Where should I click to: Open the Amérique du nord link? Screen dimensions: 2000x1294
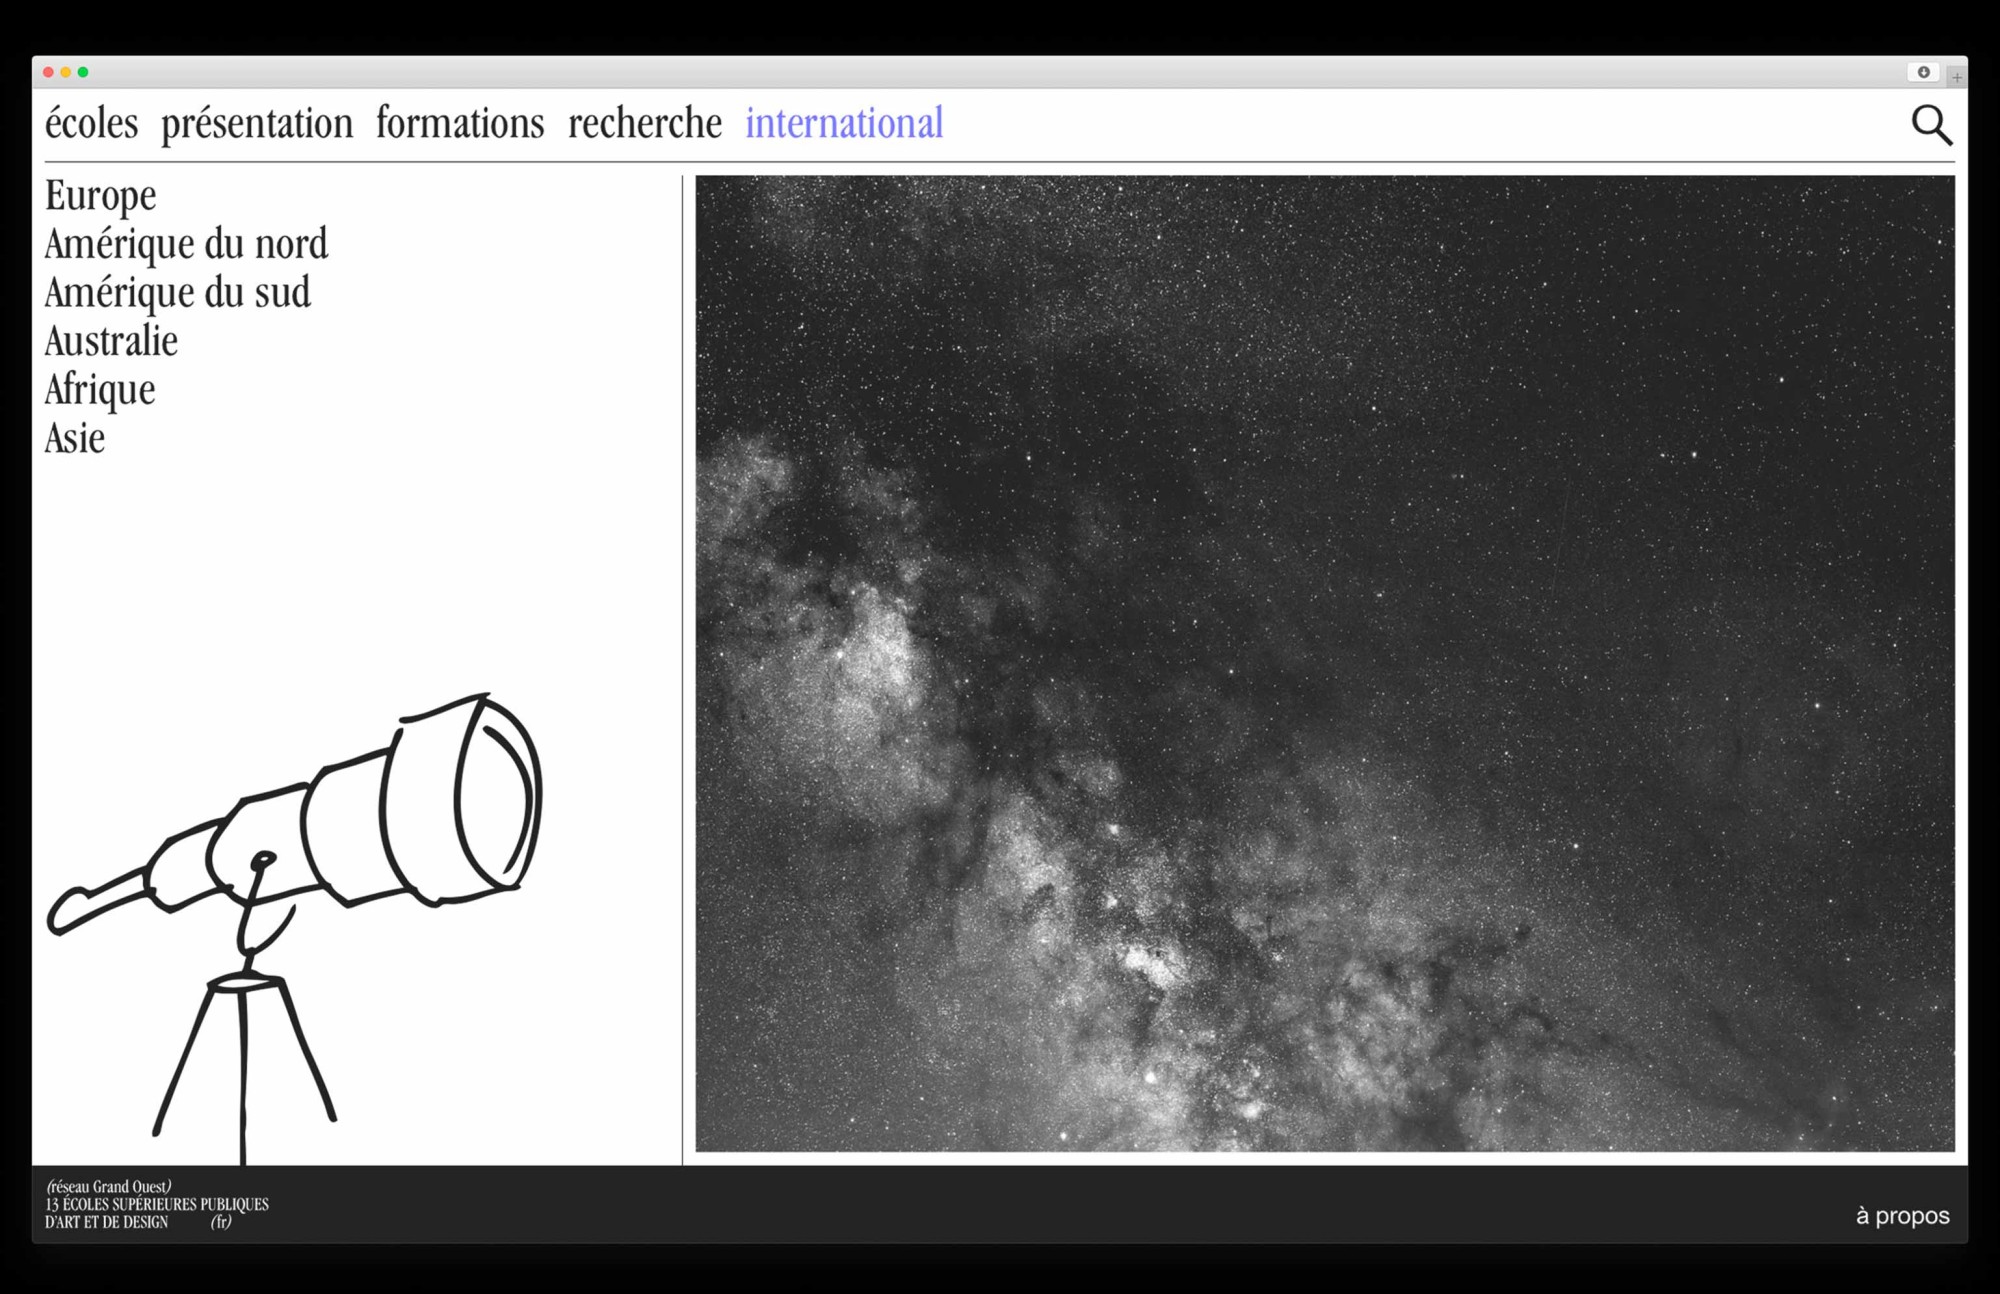click(x=186, y=244)
